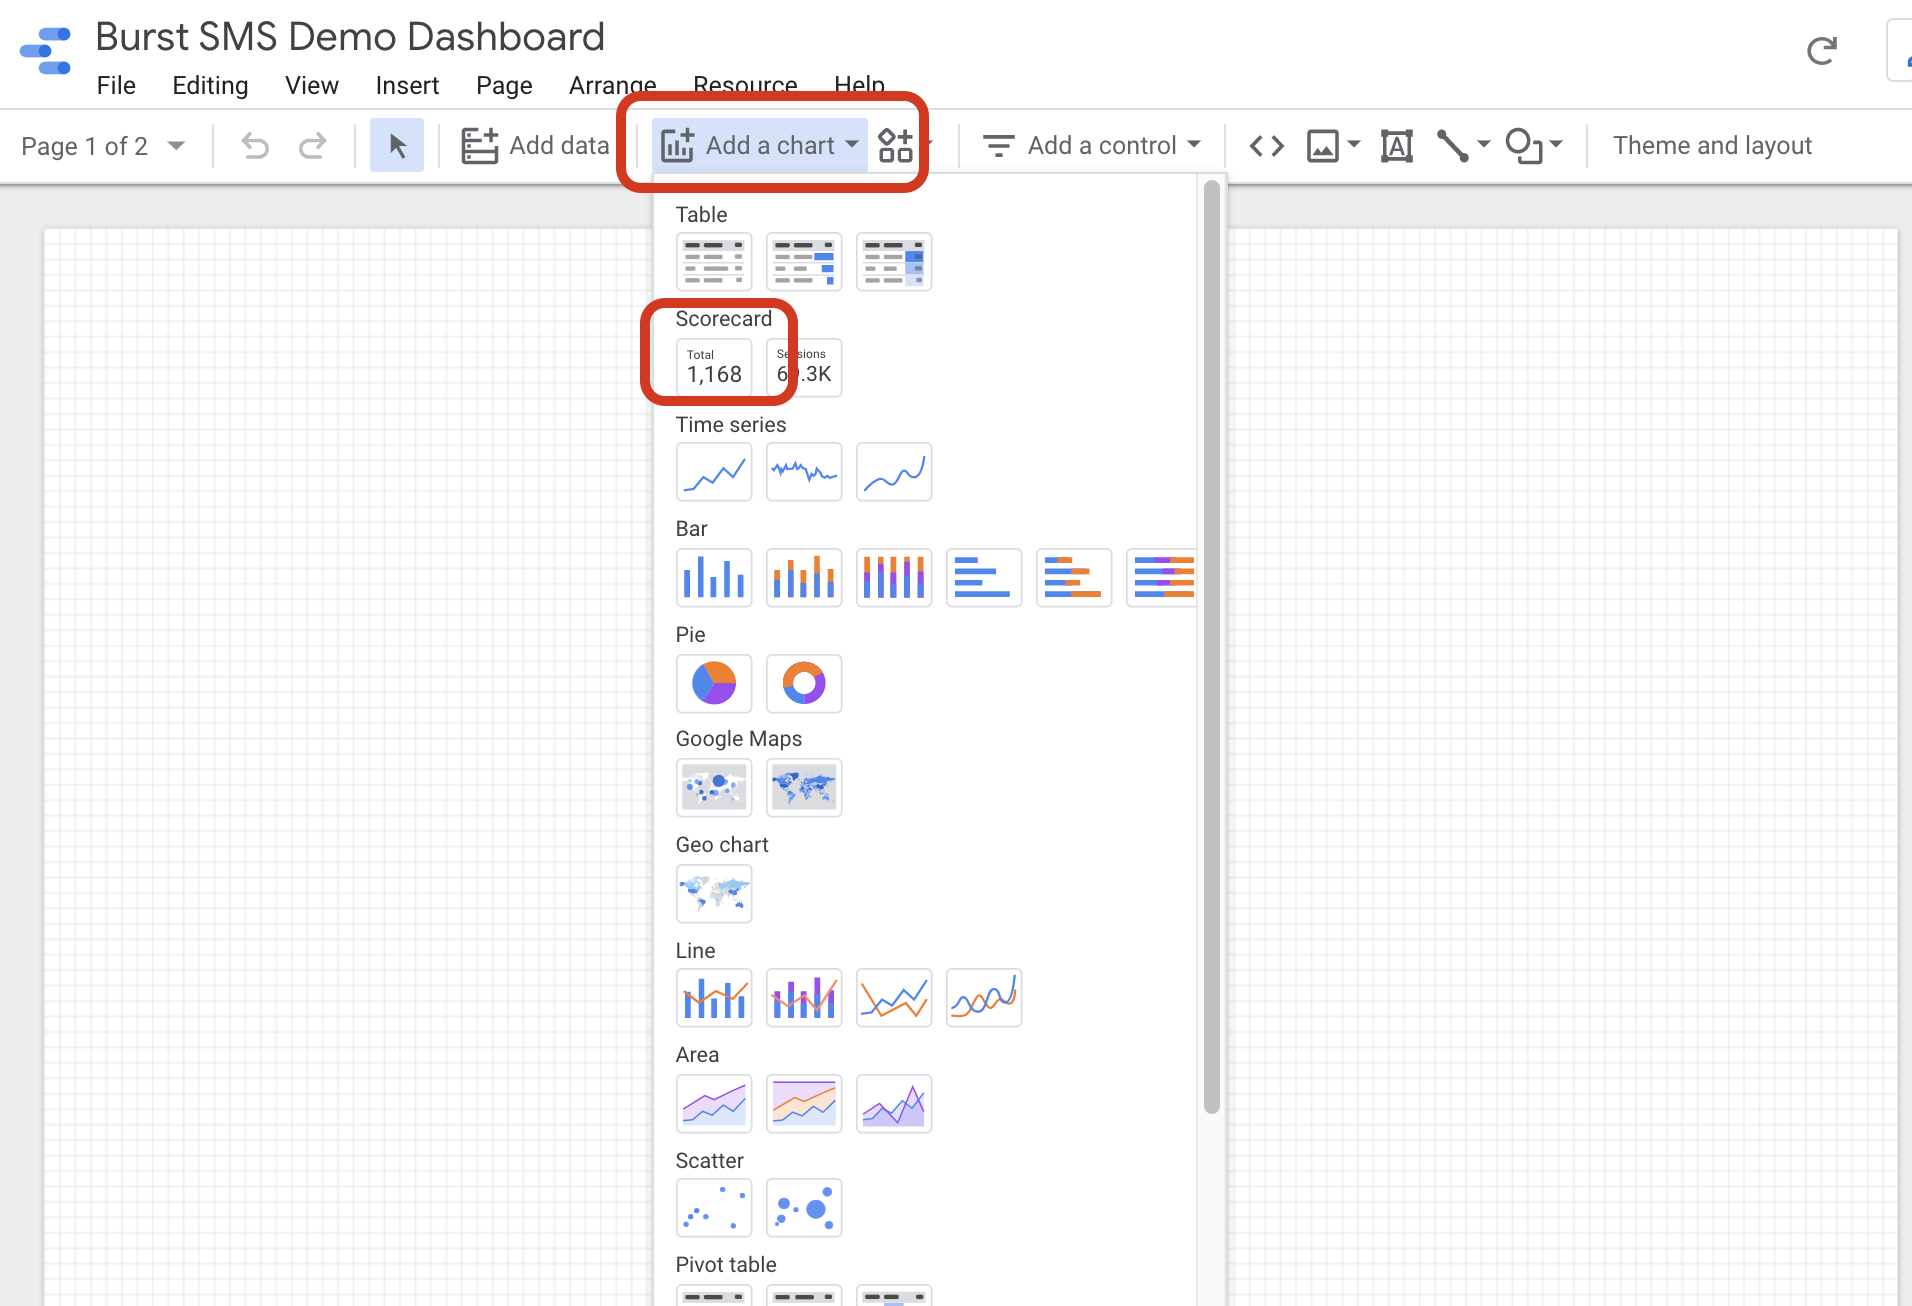Screen dimensions: 1912x1306
Task: Open the Arrange menu
Action: [x=613, y=86]
